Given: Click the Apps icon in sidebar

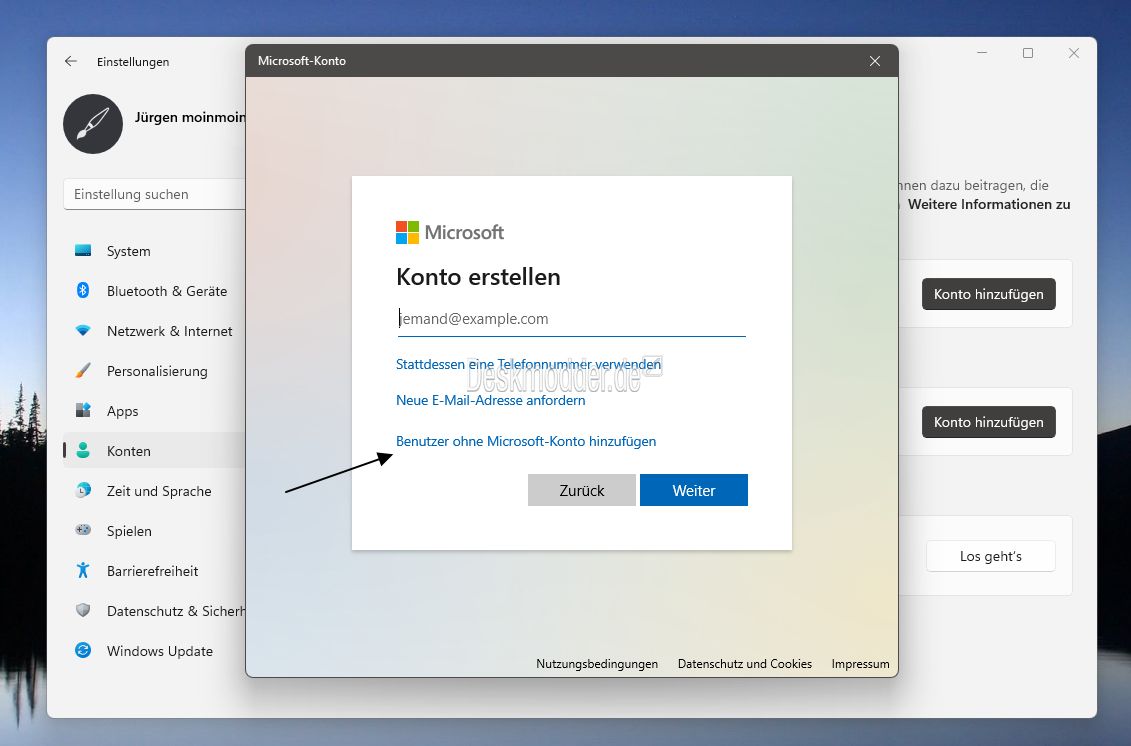Looking at the screenshot, I should pyautogui.click(x=83, y=411).
